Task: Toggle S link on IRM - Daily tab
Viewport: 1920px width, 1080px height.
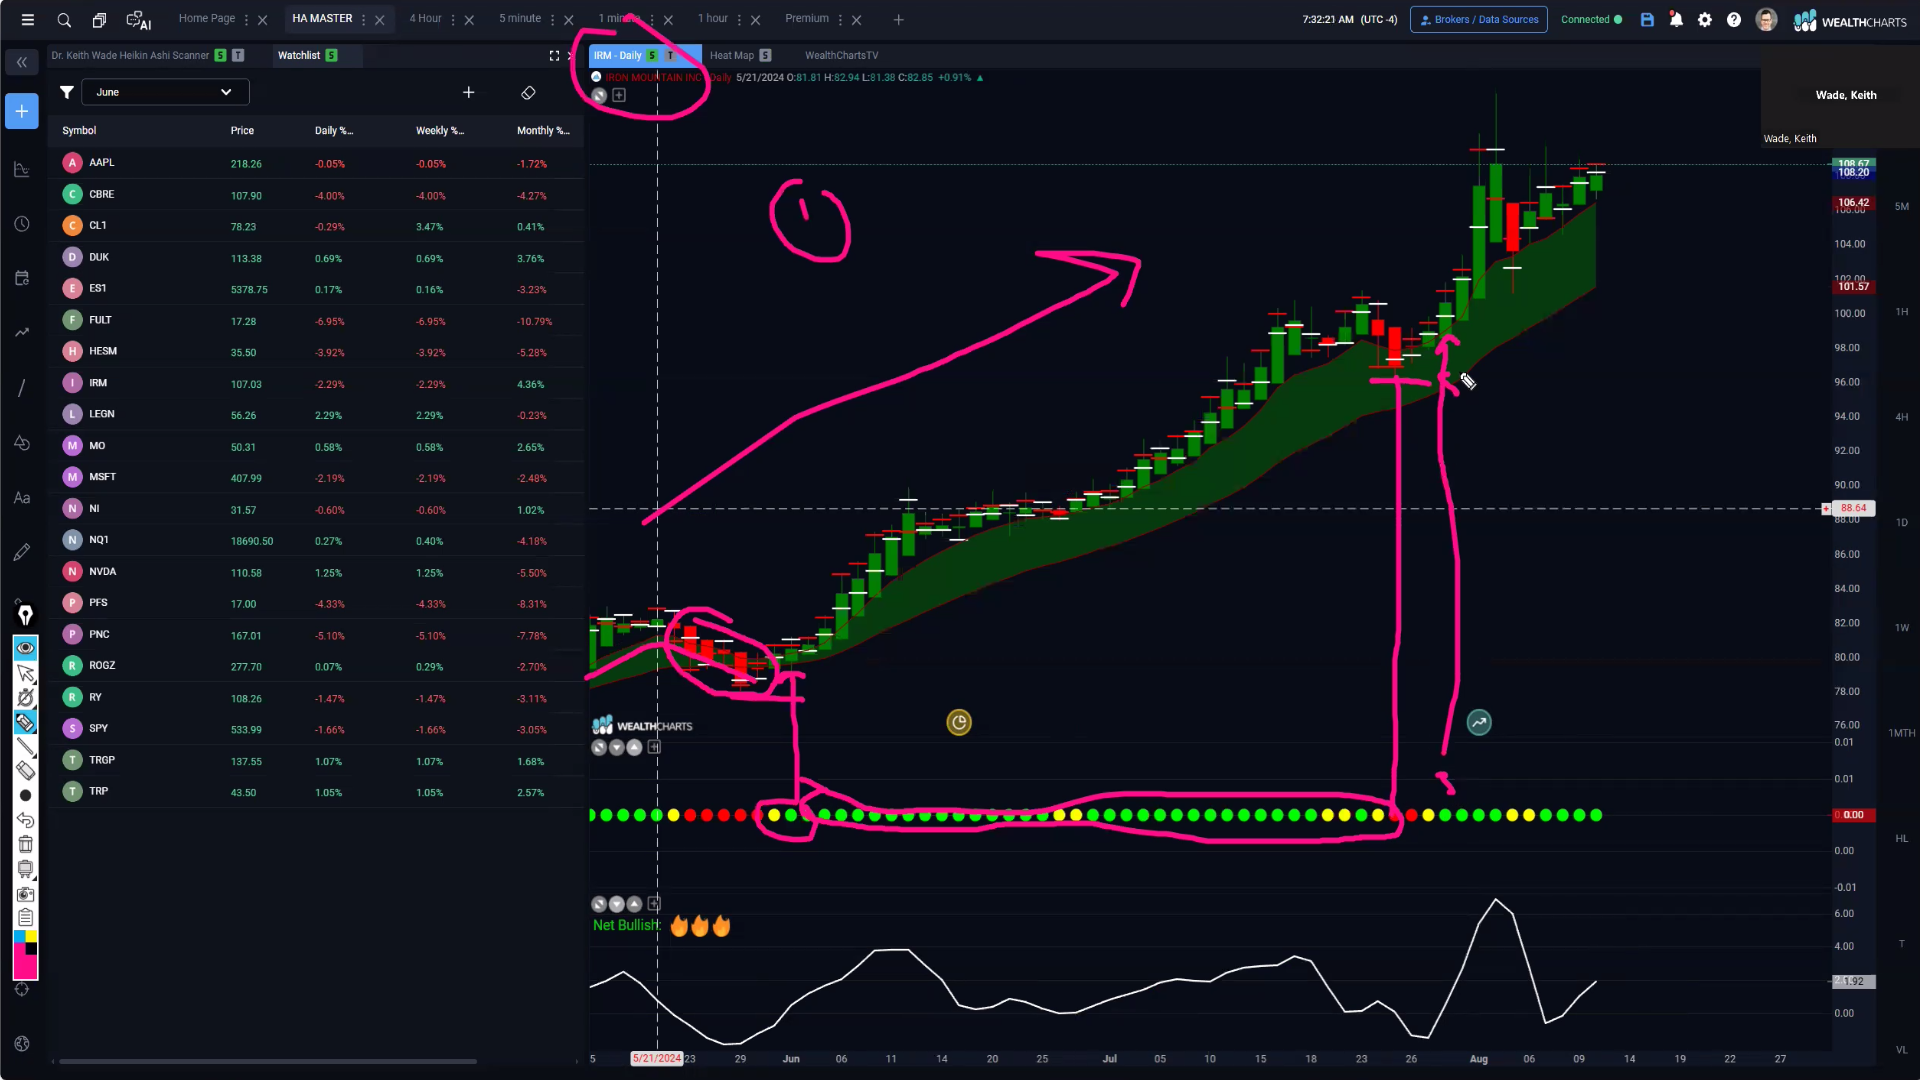Action: click(652, 55)
